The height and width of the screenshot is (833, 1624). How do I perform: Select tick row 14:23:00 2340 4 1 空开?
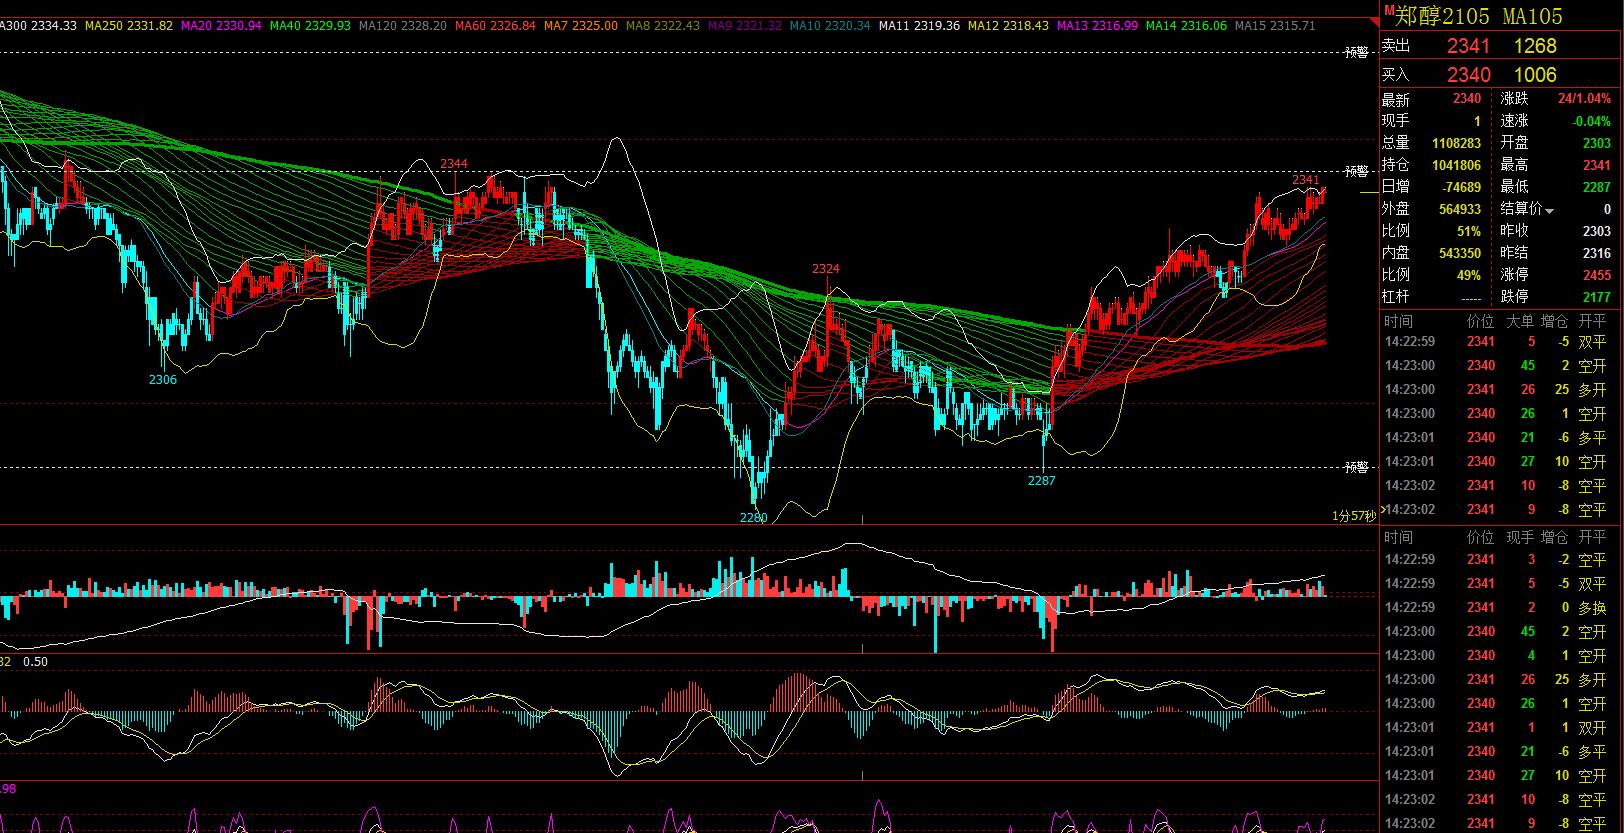pyautogui.click(x=1495, y=655)
